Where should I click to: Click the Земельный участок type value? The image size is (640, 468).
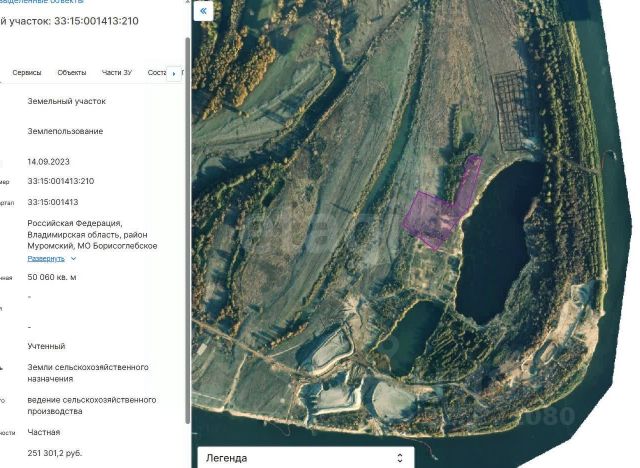tap(67, 101)
